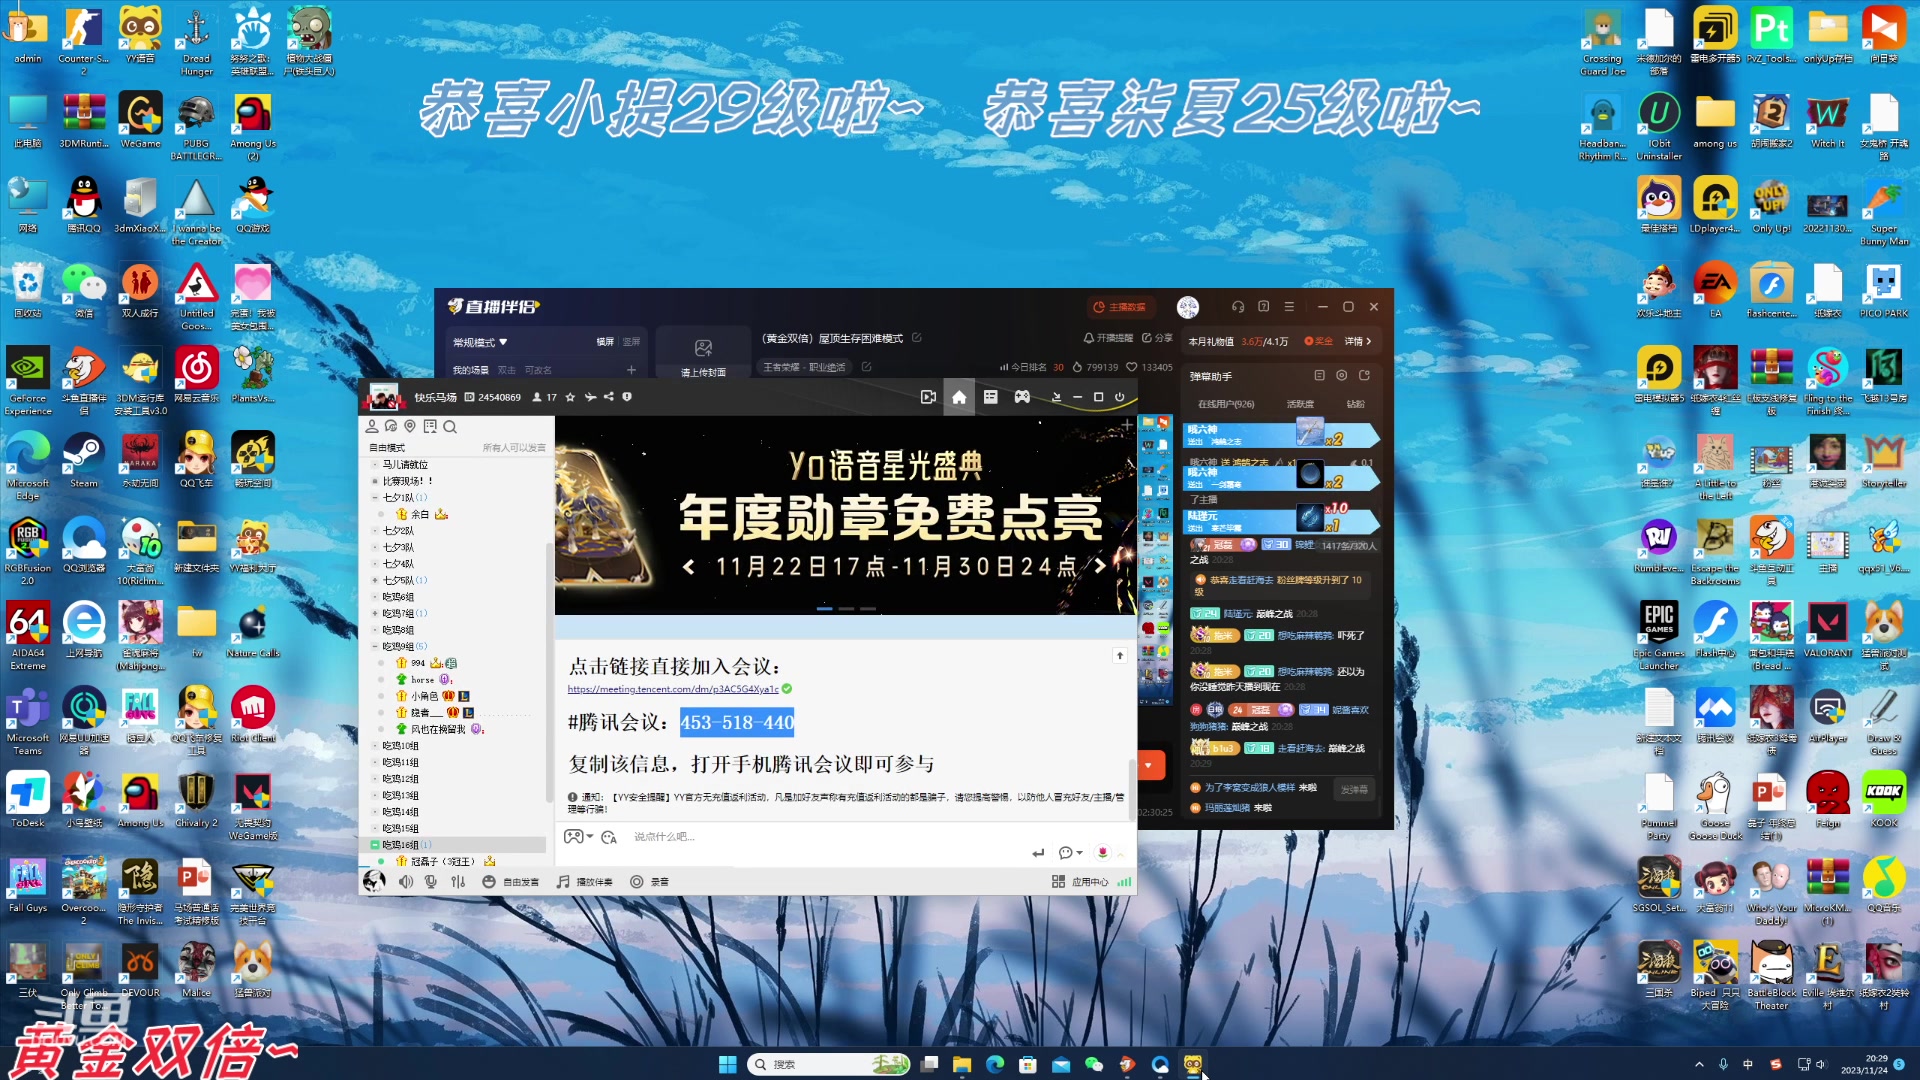Click the taskbar search box

click(829, 1064)
